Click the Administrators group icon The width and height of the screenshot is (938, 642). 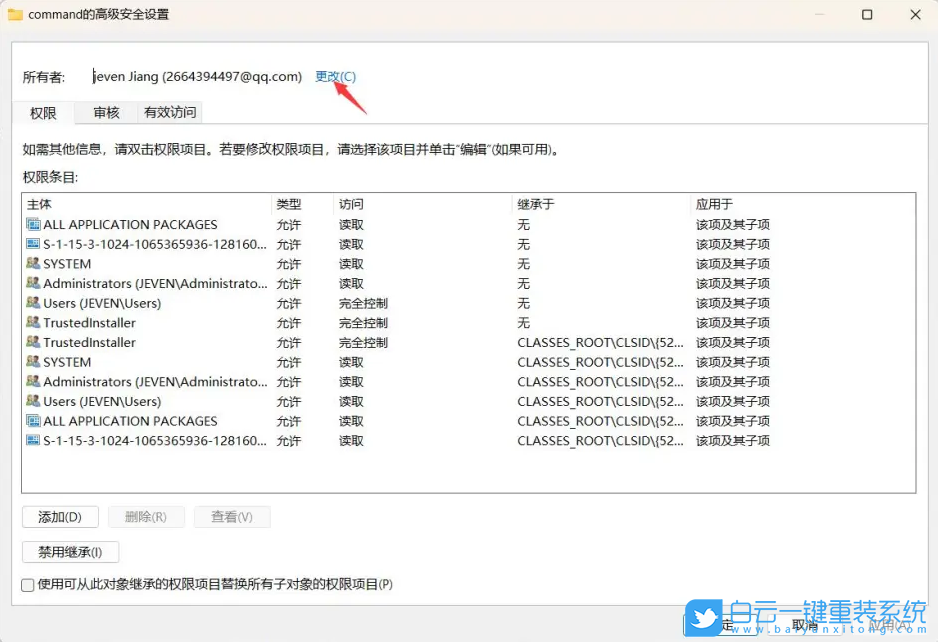pyautogui.click(x=33, y=283)
